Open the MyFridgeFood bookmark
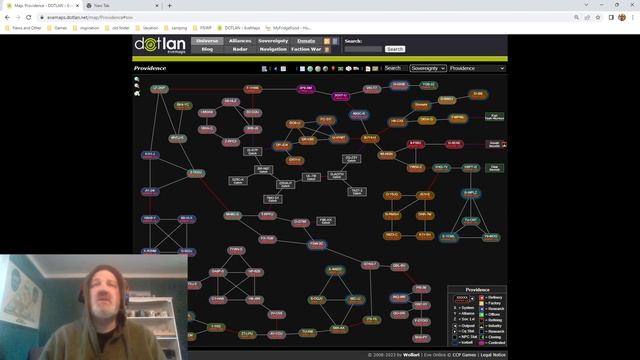 click(x=289, y=28)
